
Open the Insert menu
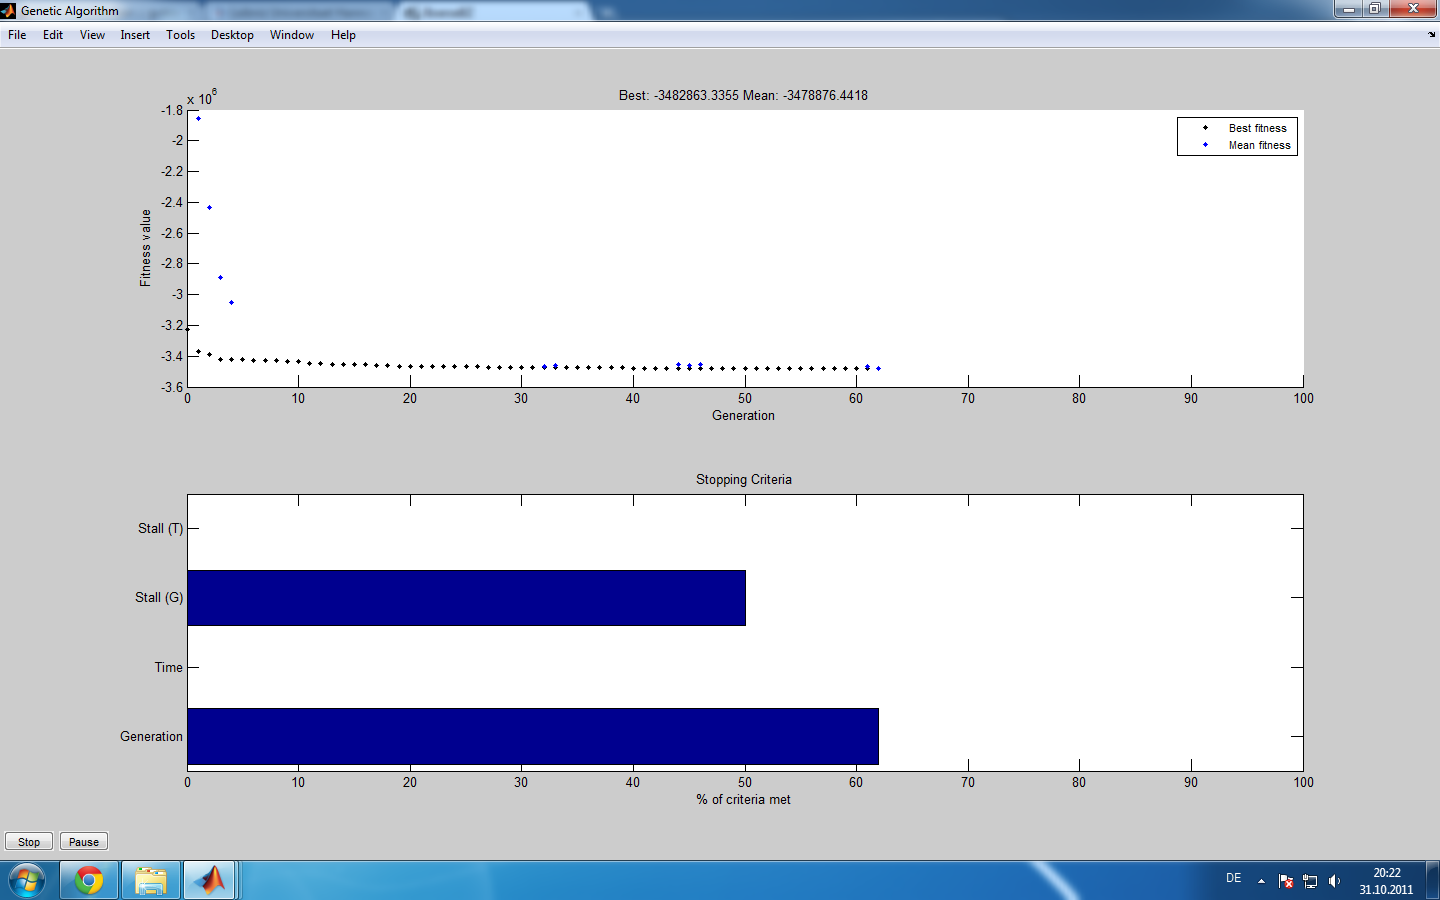click(x=135, y=35)
